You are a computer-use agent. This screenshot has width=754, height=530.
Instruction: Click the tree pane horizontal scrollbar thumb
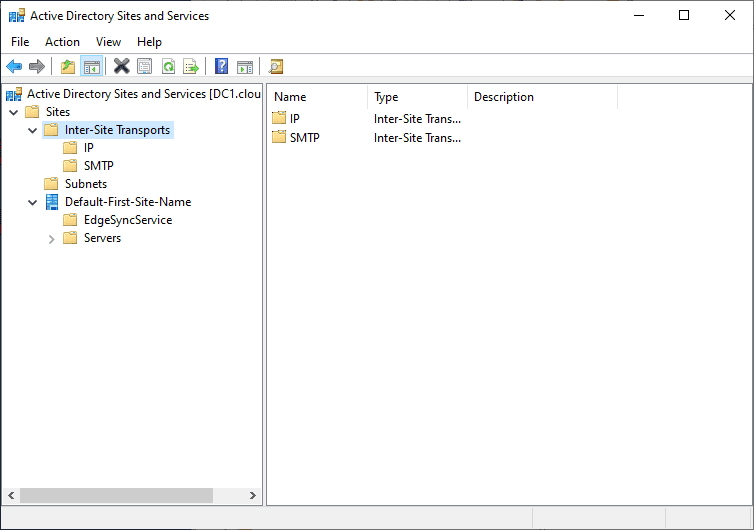pos(116,495)
